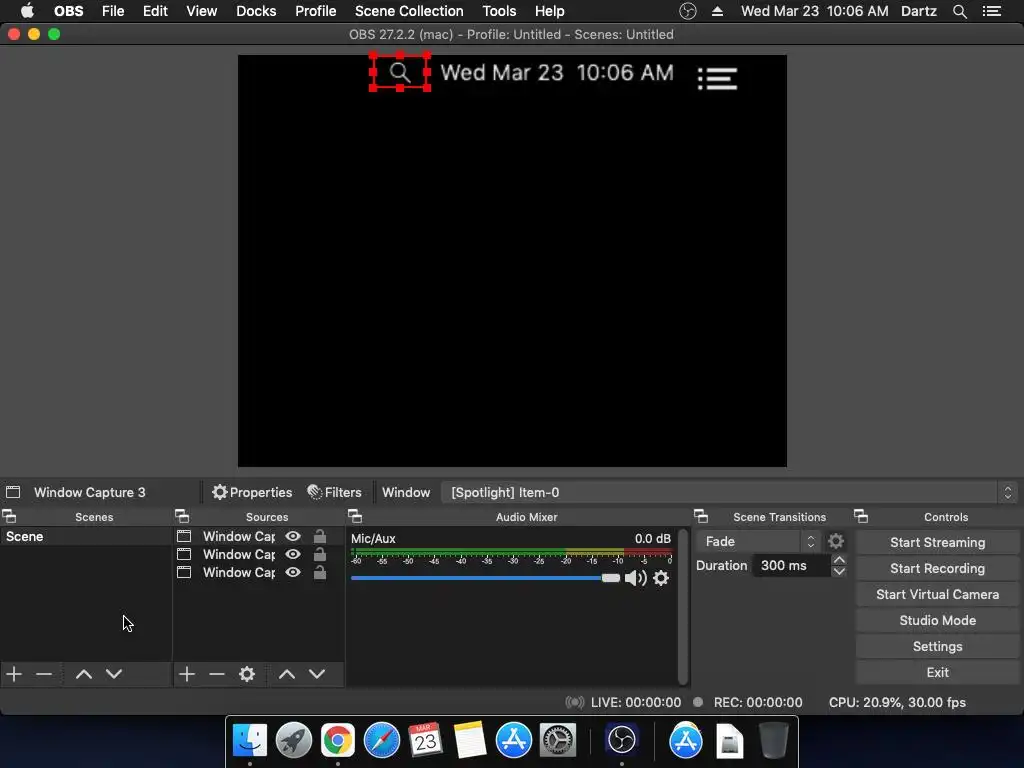The width and height of the screenshot is (1024, 768).
Task: Click Start Virtual Camera
Action: pyautogui.click(x=937, y=595)
